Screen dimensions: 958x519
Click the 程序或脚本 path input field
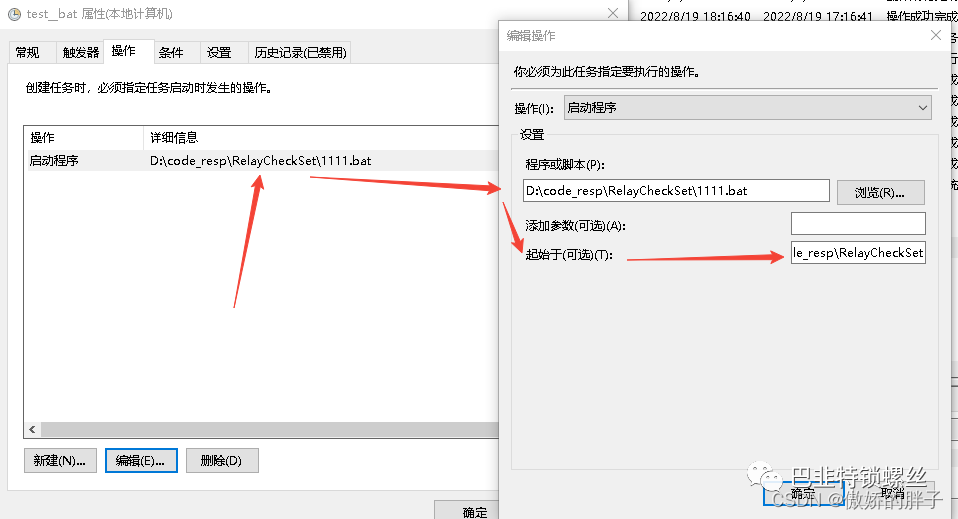pos(676,191)
